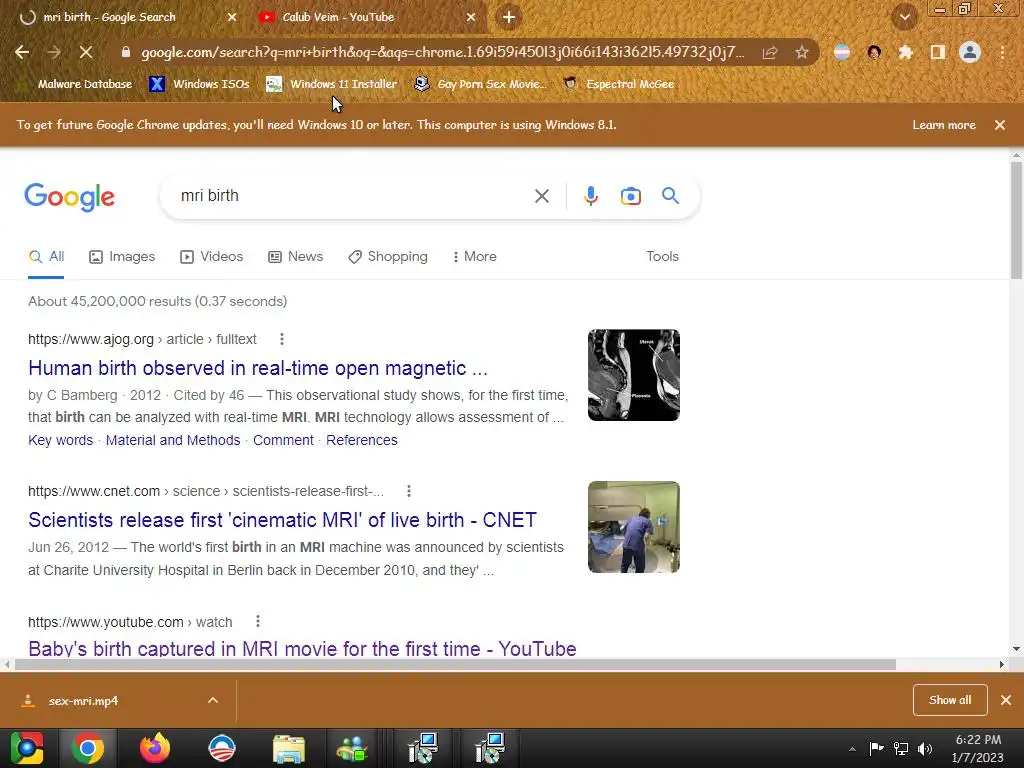The height and width of the screenshot is (768, 1024).
Task: Go back using the browser back arrow
Action: click(22, 52)
